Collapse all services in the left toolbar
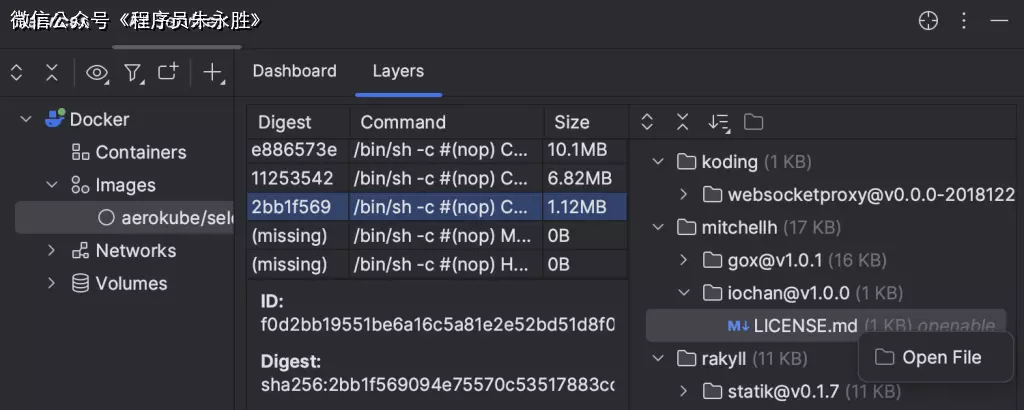1024x410 pixels. [x=51, y=72]
